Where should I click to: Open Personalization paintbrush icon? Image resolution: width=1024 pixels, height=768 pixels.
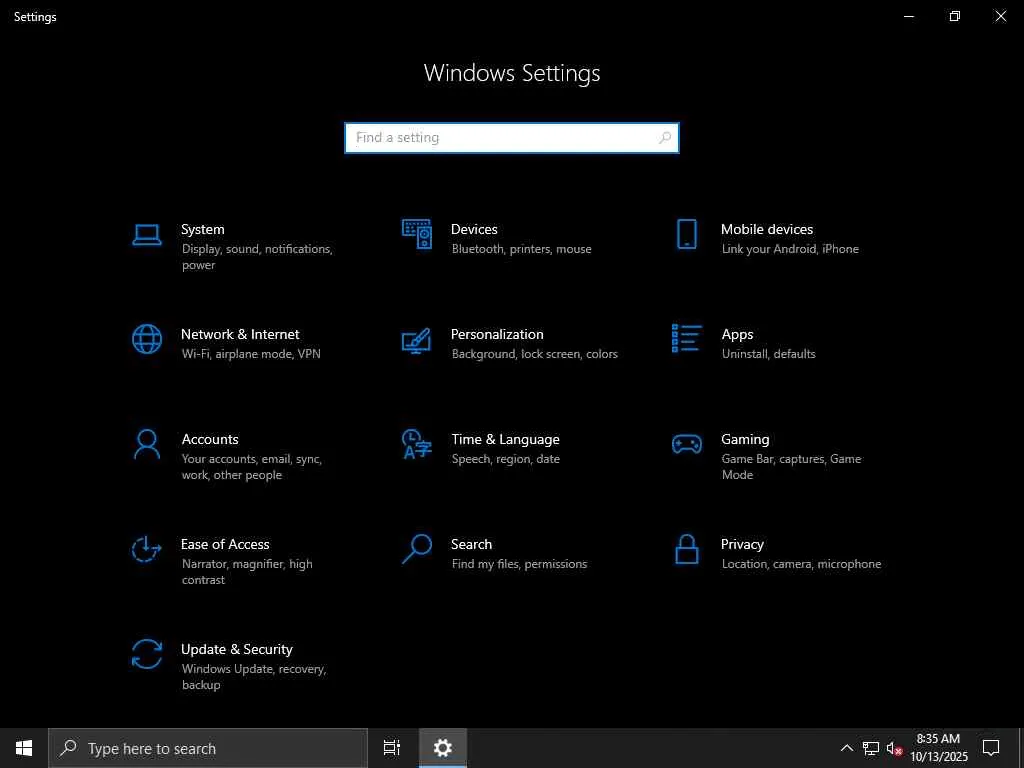(x=417, y=340)
